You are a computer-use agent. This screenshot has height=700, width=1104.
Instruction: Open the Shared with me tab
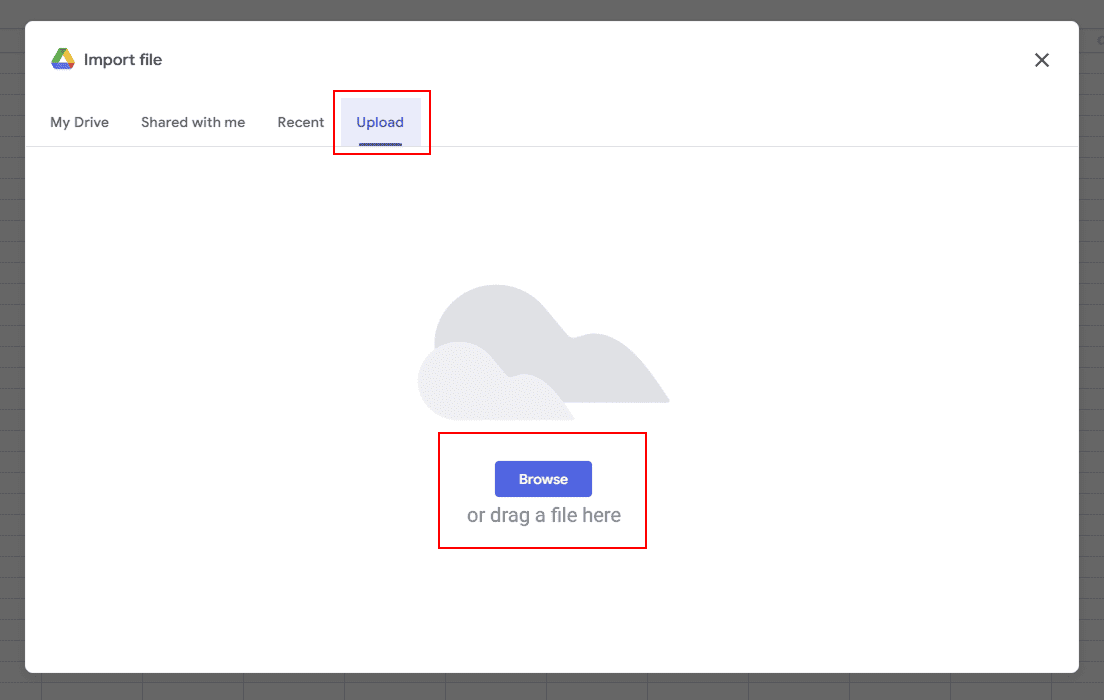193,122
